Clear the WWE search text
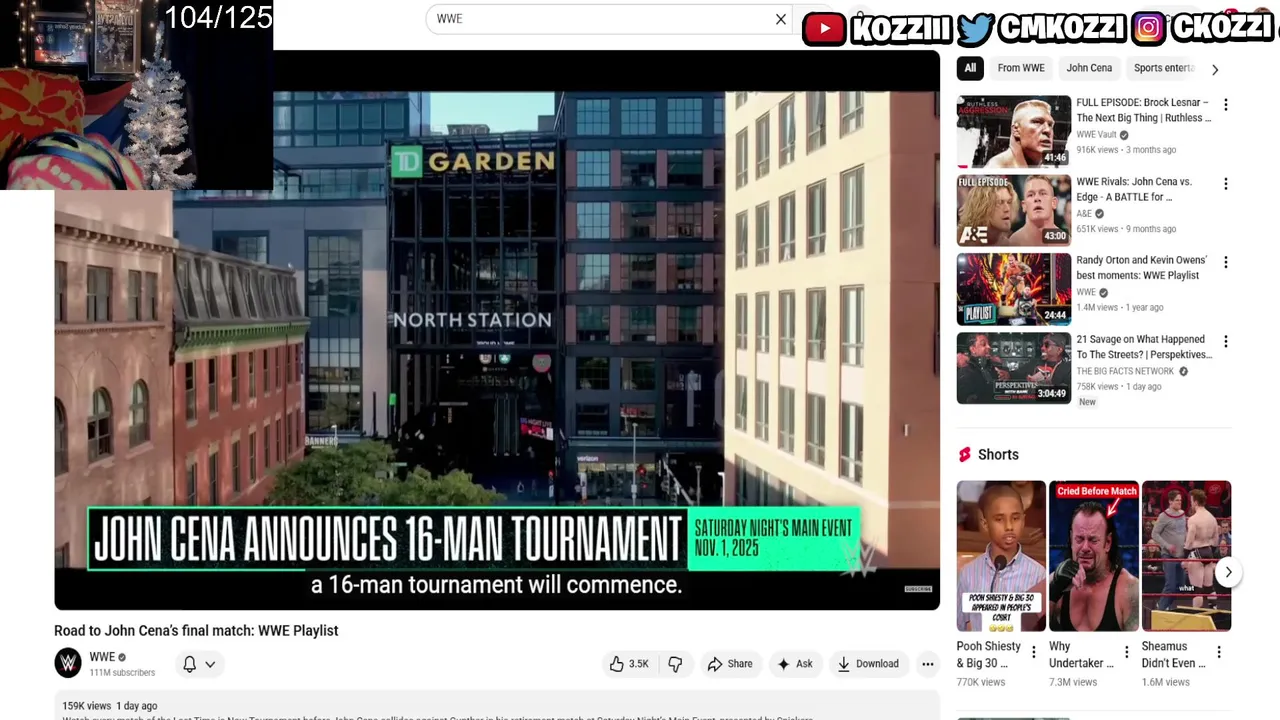1280x720 pixels. 781,19
